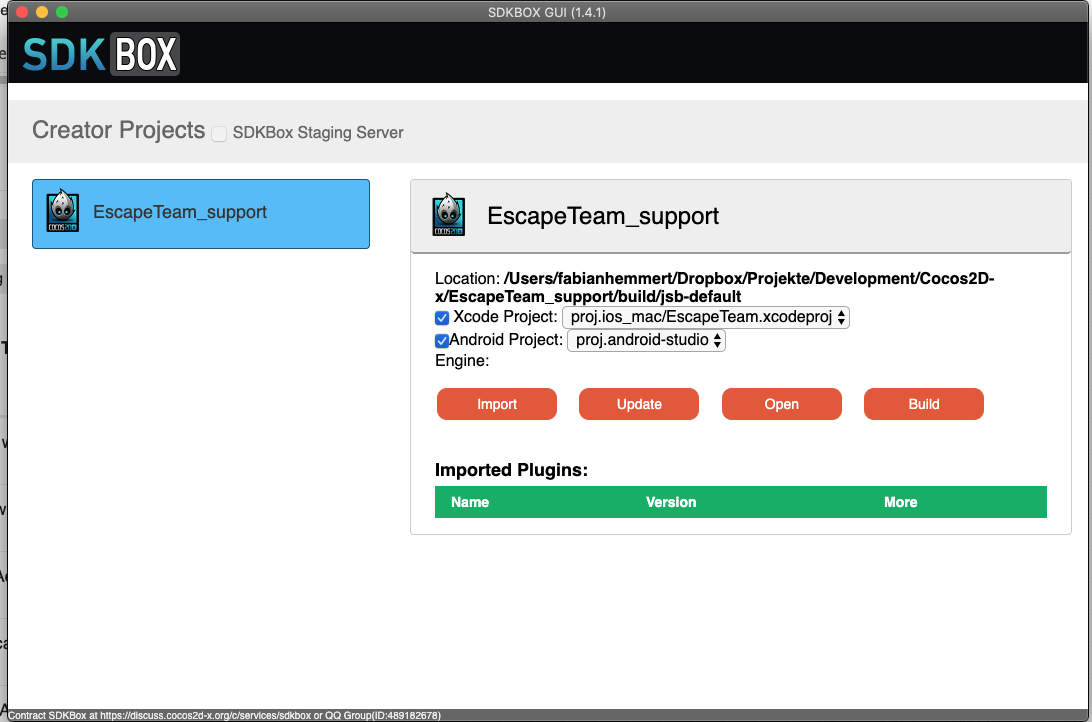Toggle the Android Project checkbox
Screen dimensions: 1092x722
pyautogui.click(x=442, y=341)
